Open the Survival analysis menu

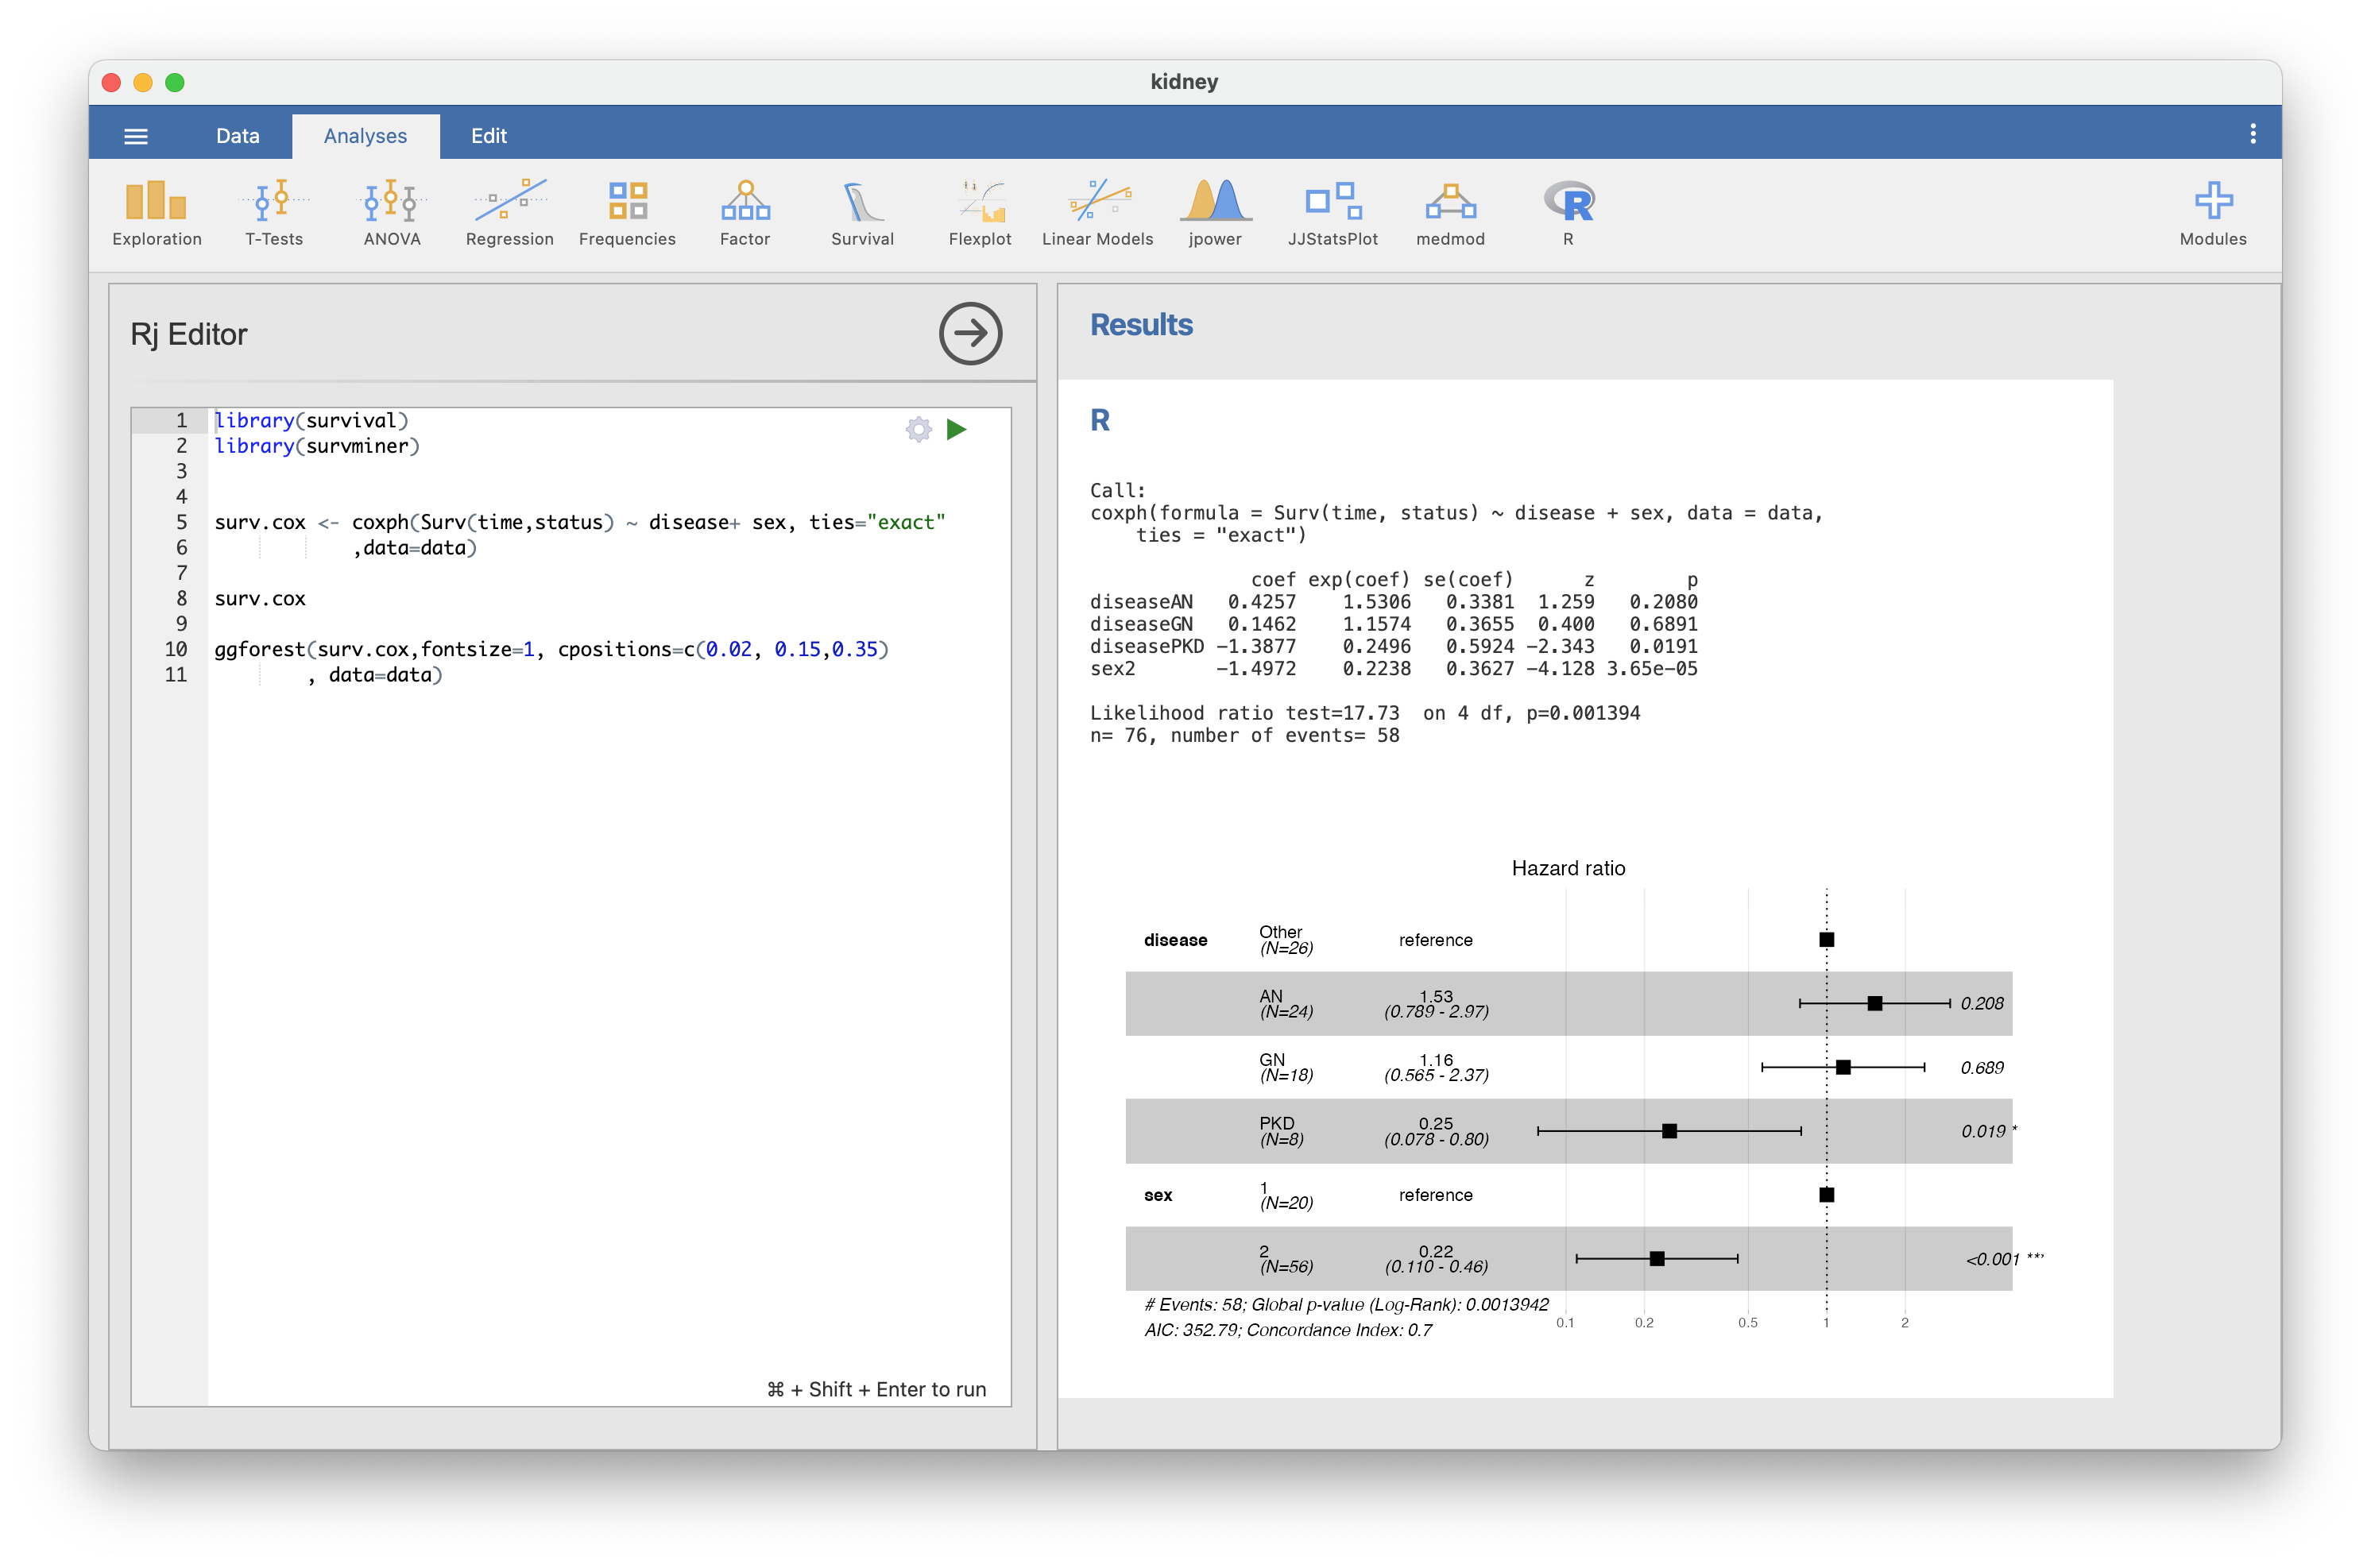(862, 213)
